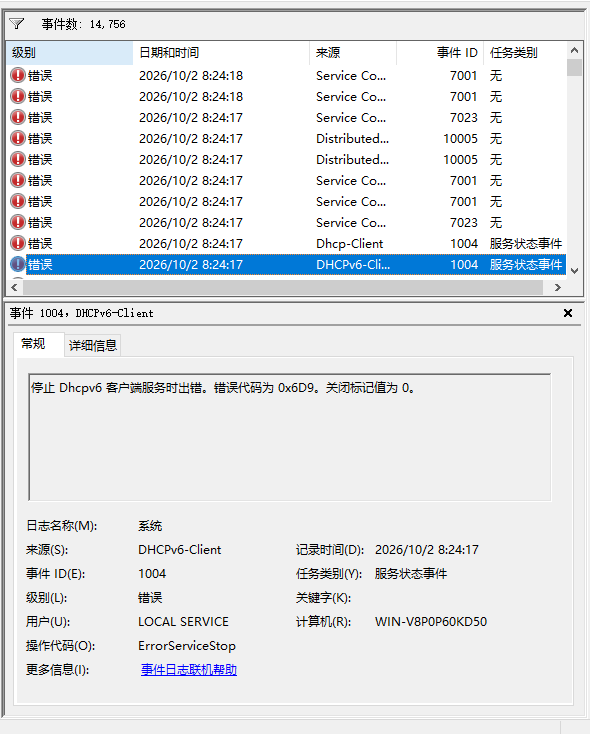This screenshot has width=590, height=734.
Task: Click the 更多信息(I): label
Action: pos(58,670)
